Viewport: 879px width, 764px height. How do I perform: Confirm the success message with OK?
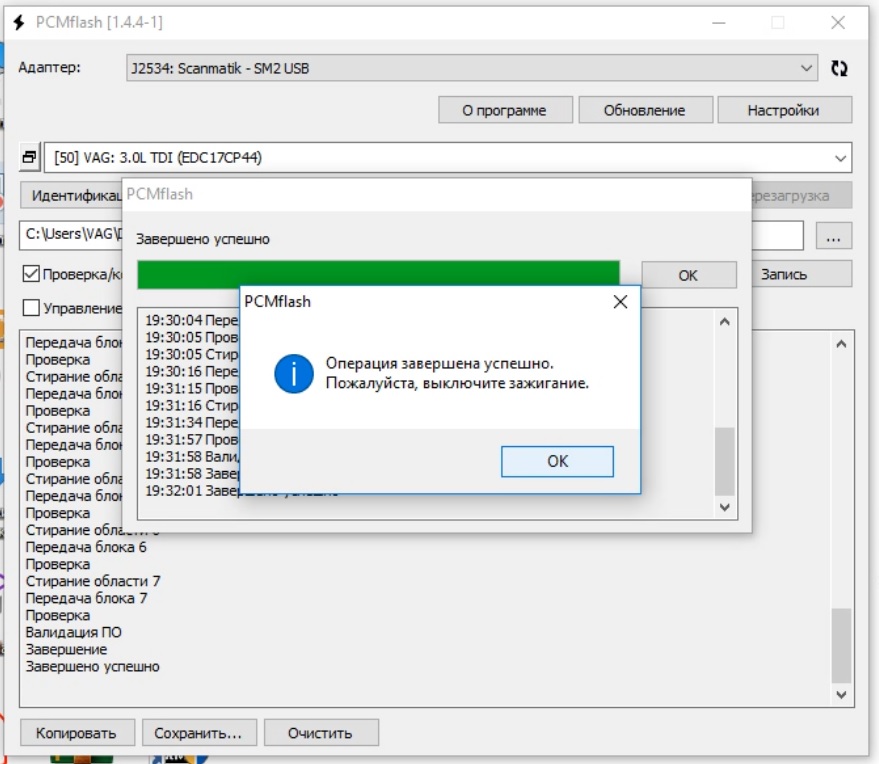(557, 461)
